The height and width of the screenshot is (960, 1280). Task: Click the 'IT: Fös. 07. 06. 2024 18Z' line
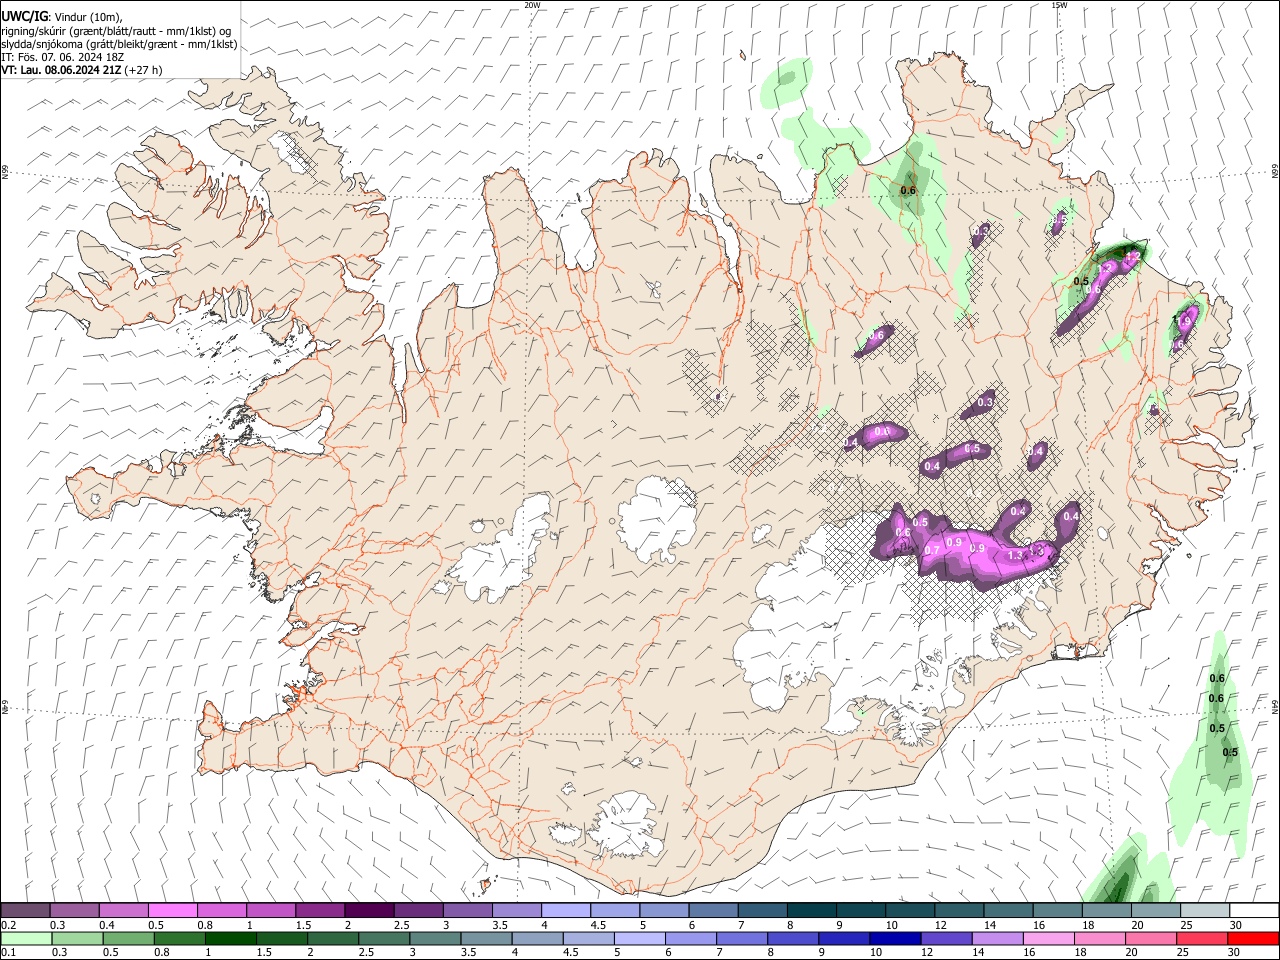click(x=62, y=57)
